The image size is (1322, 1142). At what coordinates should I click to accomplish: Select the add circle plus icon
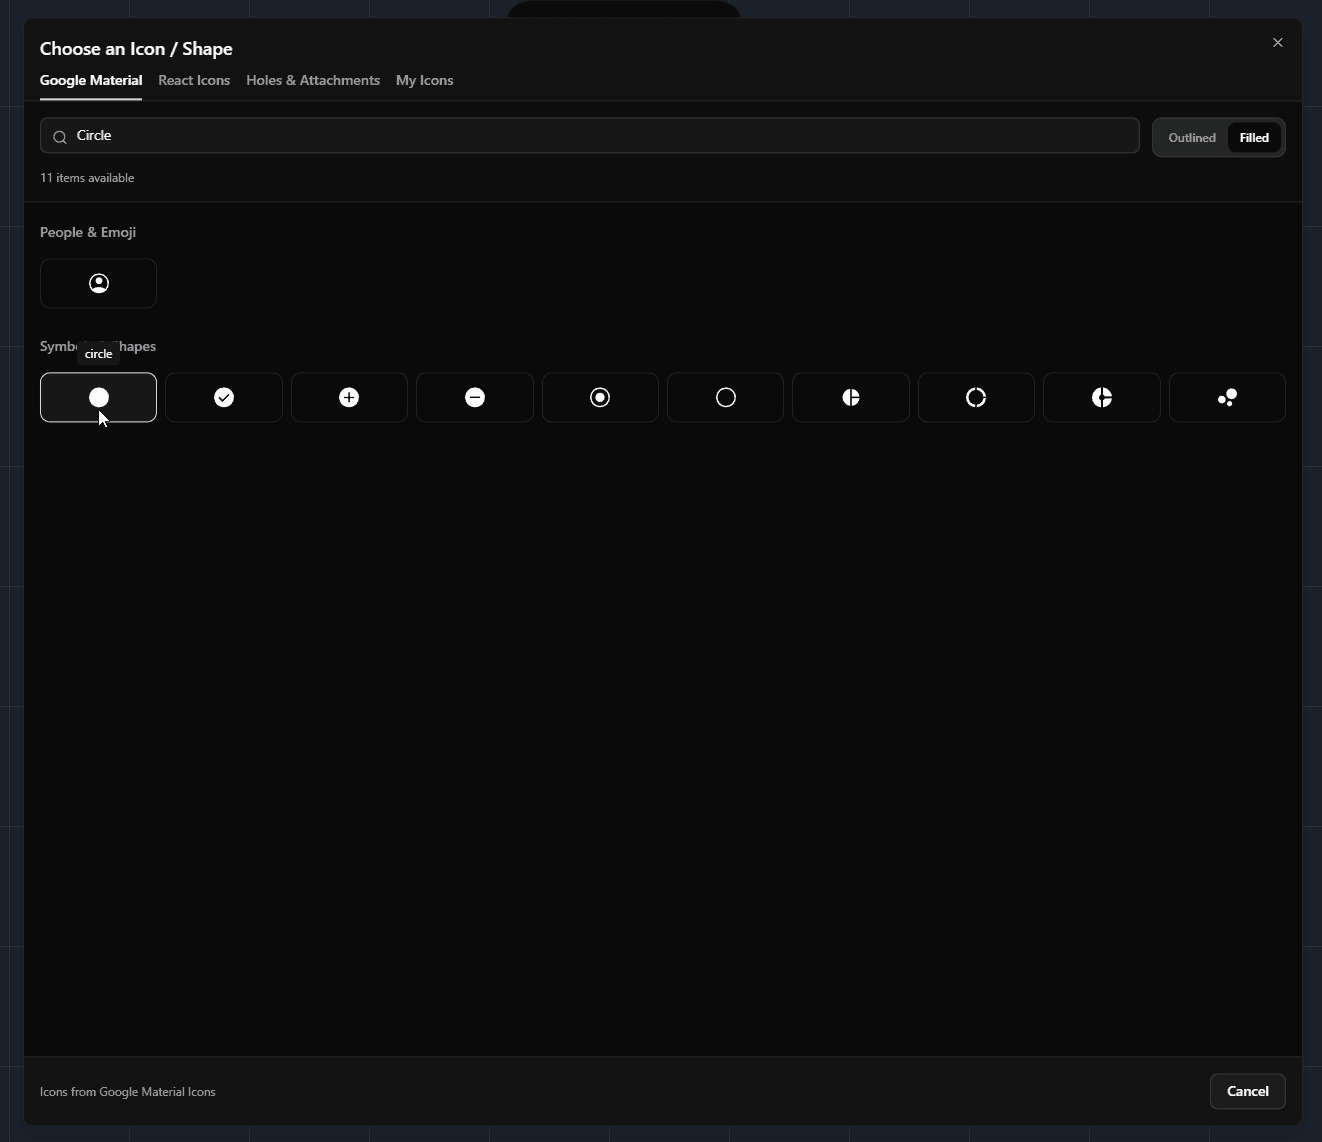tap(349, 397)
